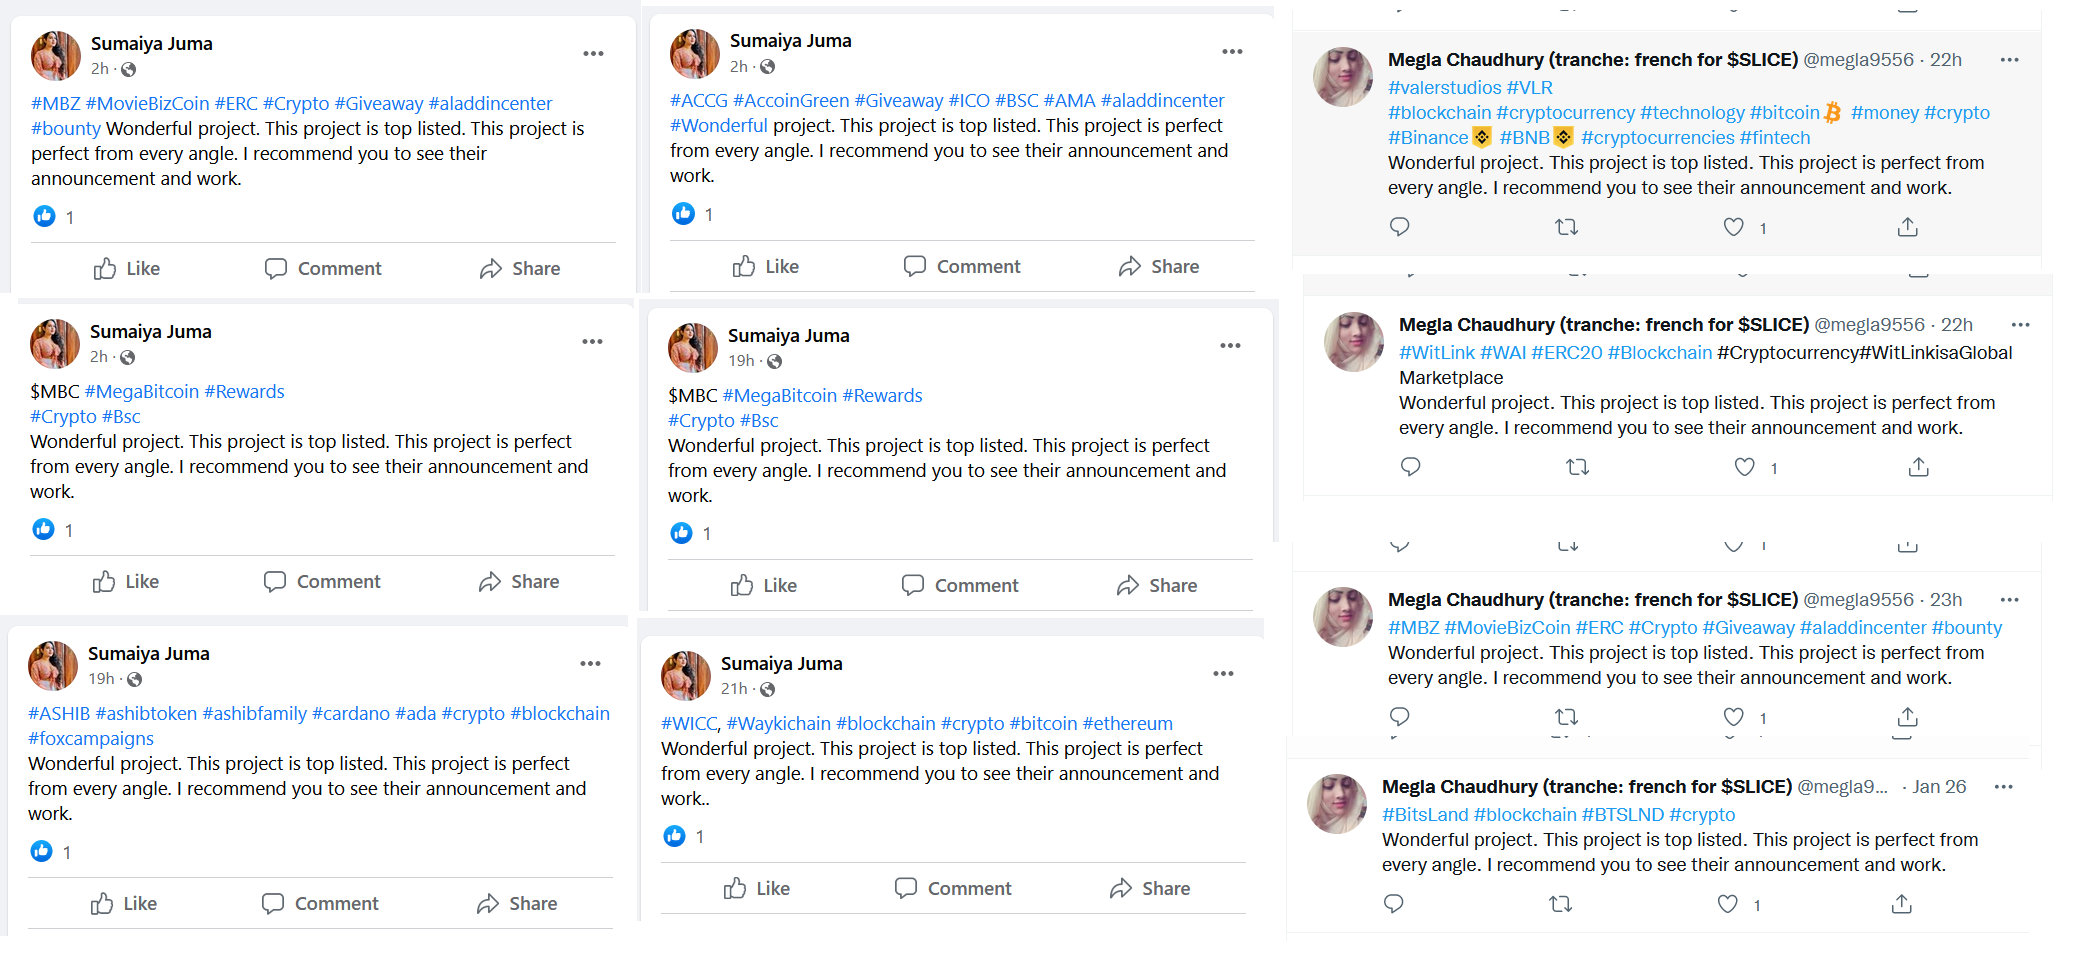
Task: Open Sumaiya Juma avatar on #ASHIB post
Action: click(53, 666)
